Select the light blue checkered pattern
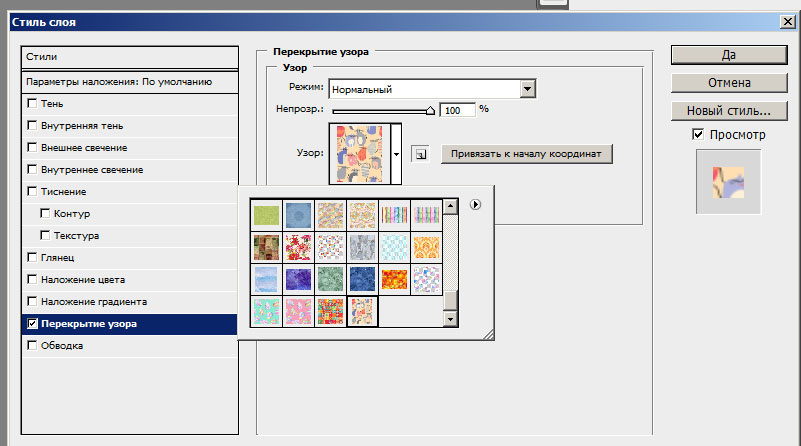The image size is (801, 446). (394, 247)
